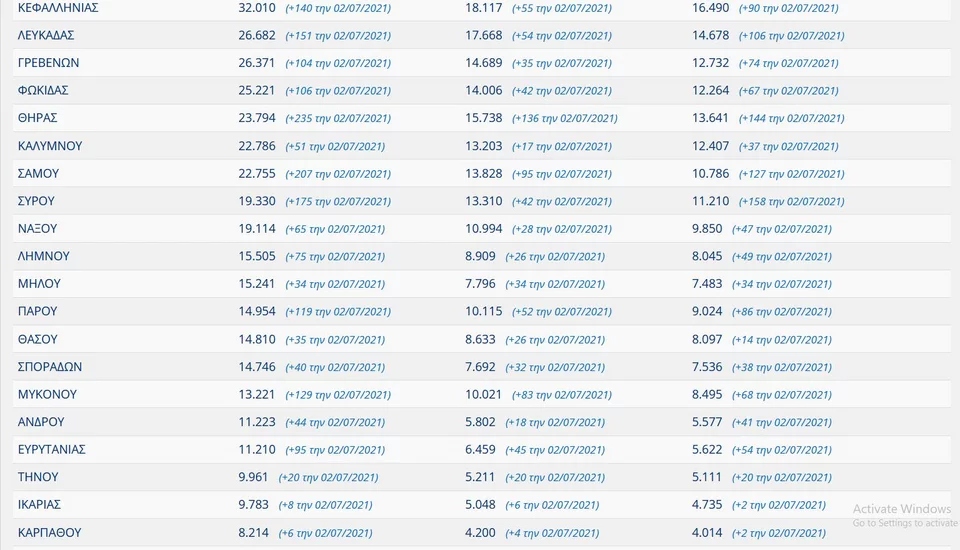This screenshot has width=960, height=550.
Task: Click the 19.330 value for ΣΥΡΟΥ
Action: tap(257, 201)
